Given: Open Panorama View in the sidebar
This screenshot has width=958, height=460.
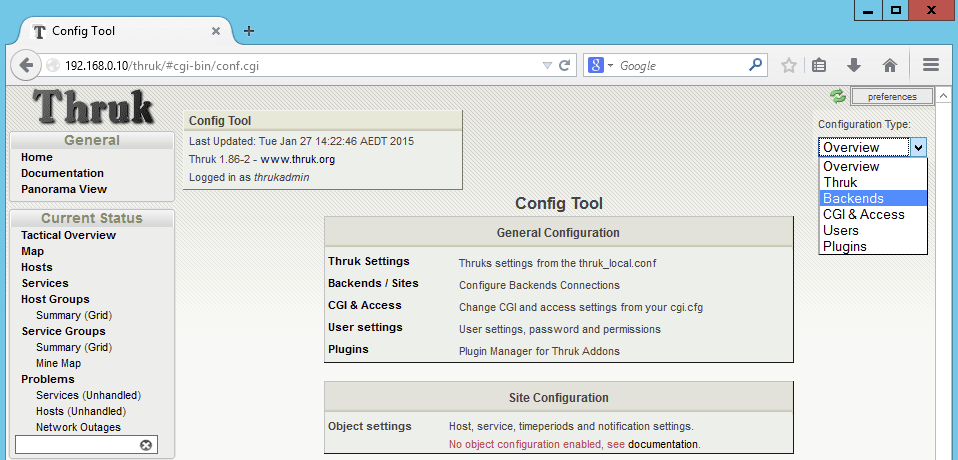Looking at the screenshot, I should click(64, 189).
